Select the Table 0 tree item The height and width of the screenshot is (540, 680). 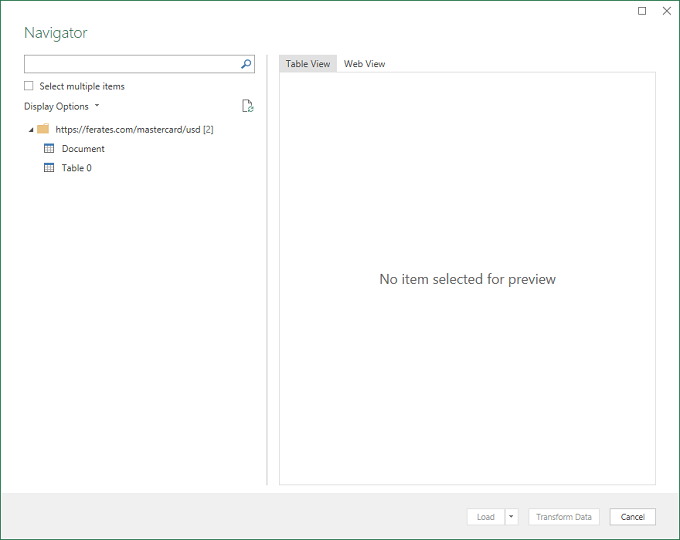click(x=76, y=168)
